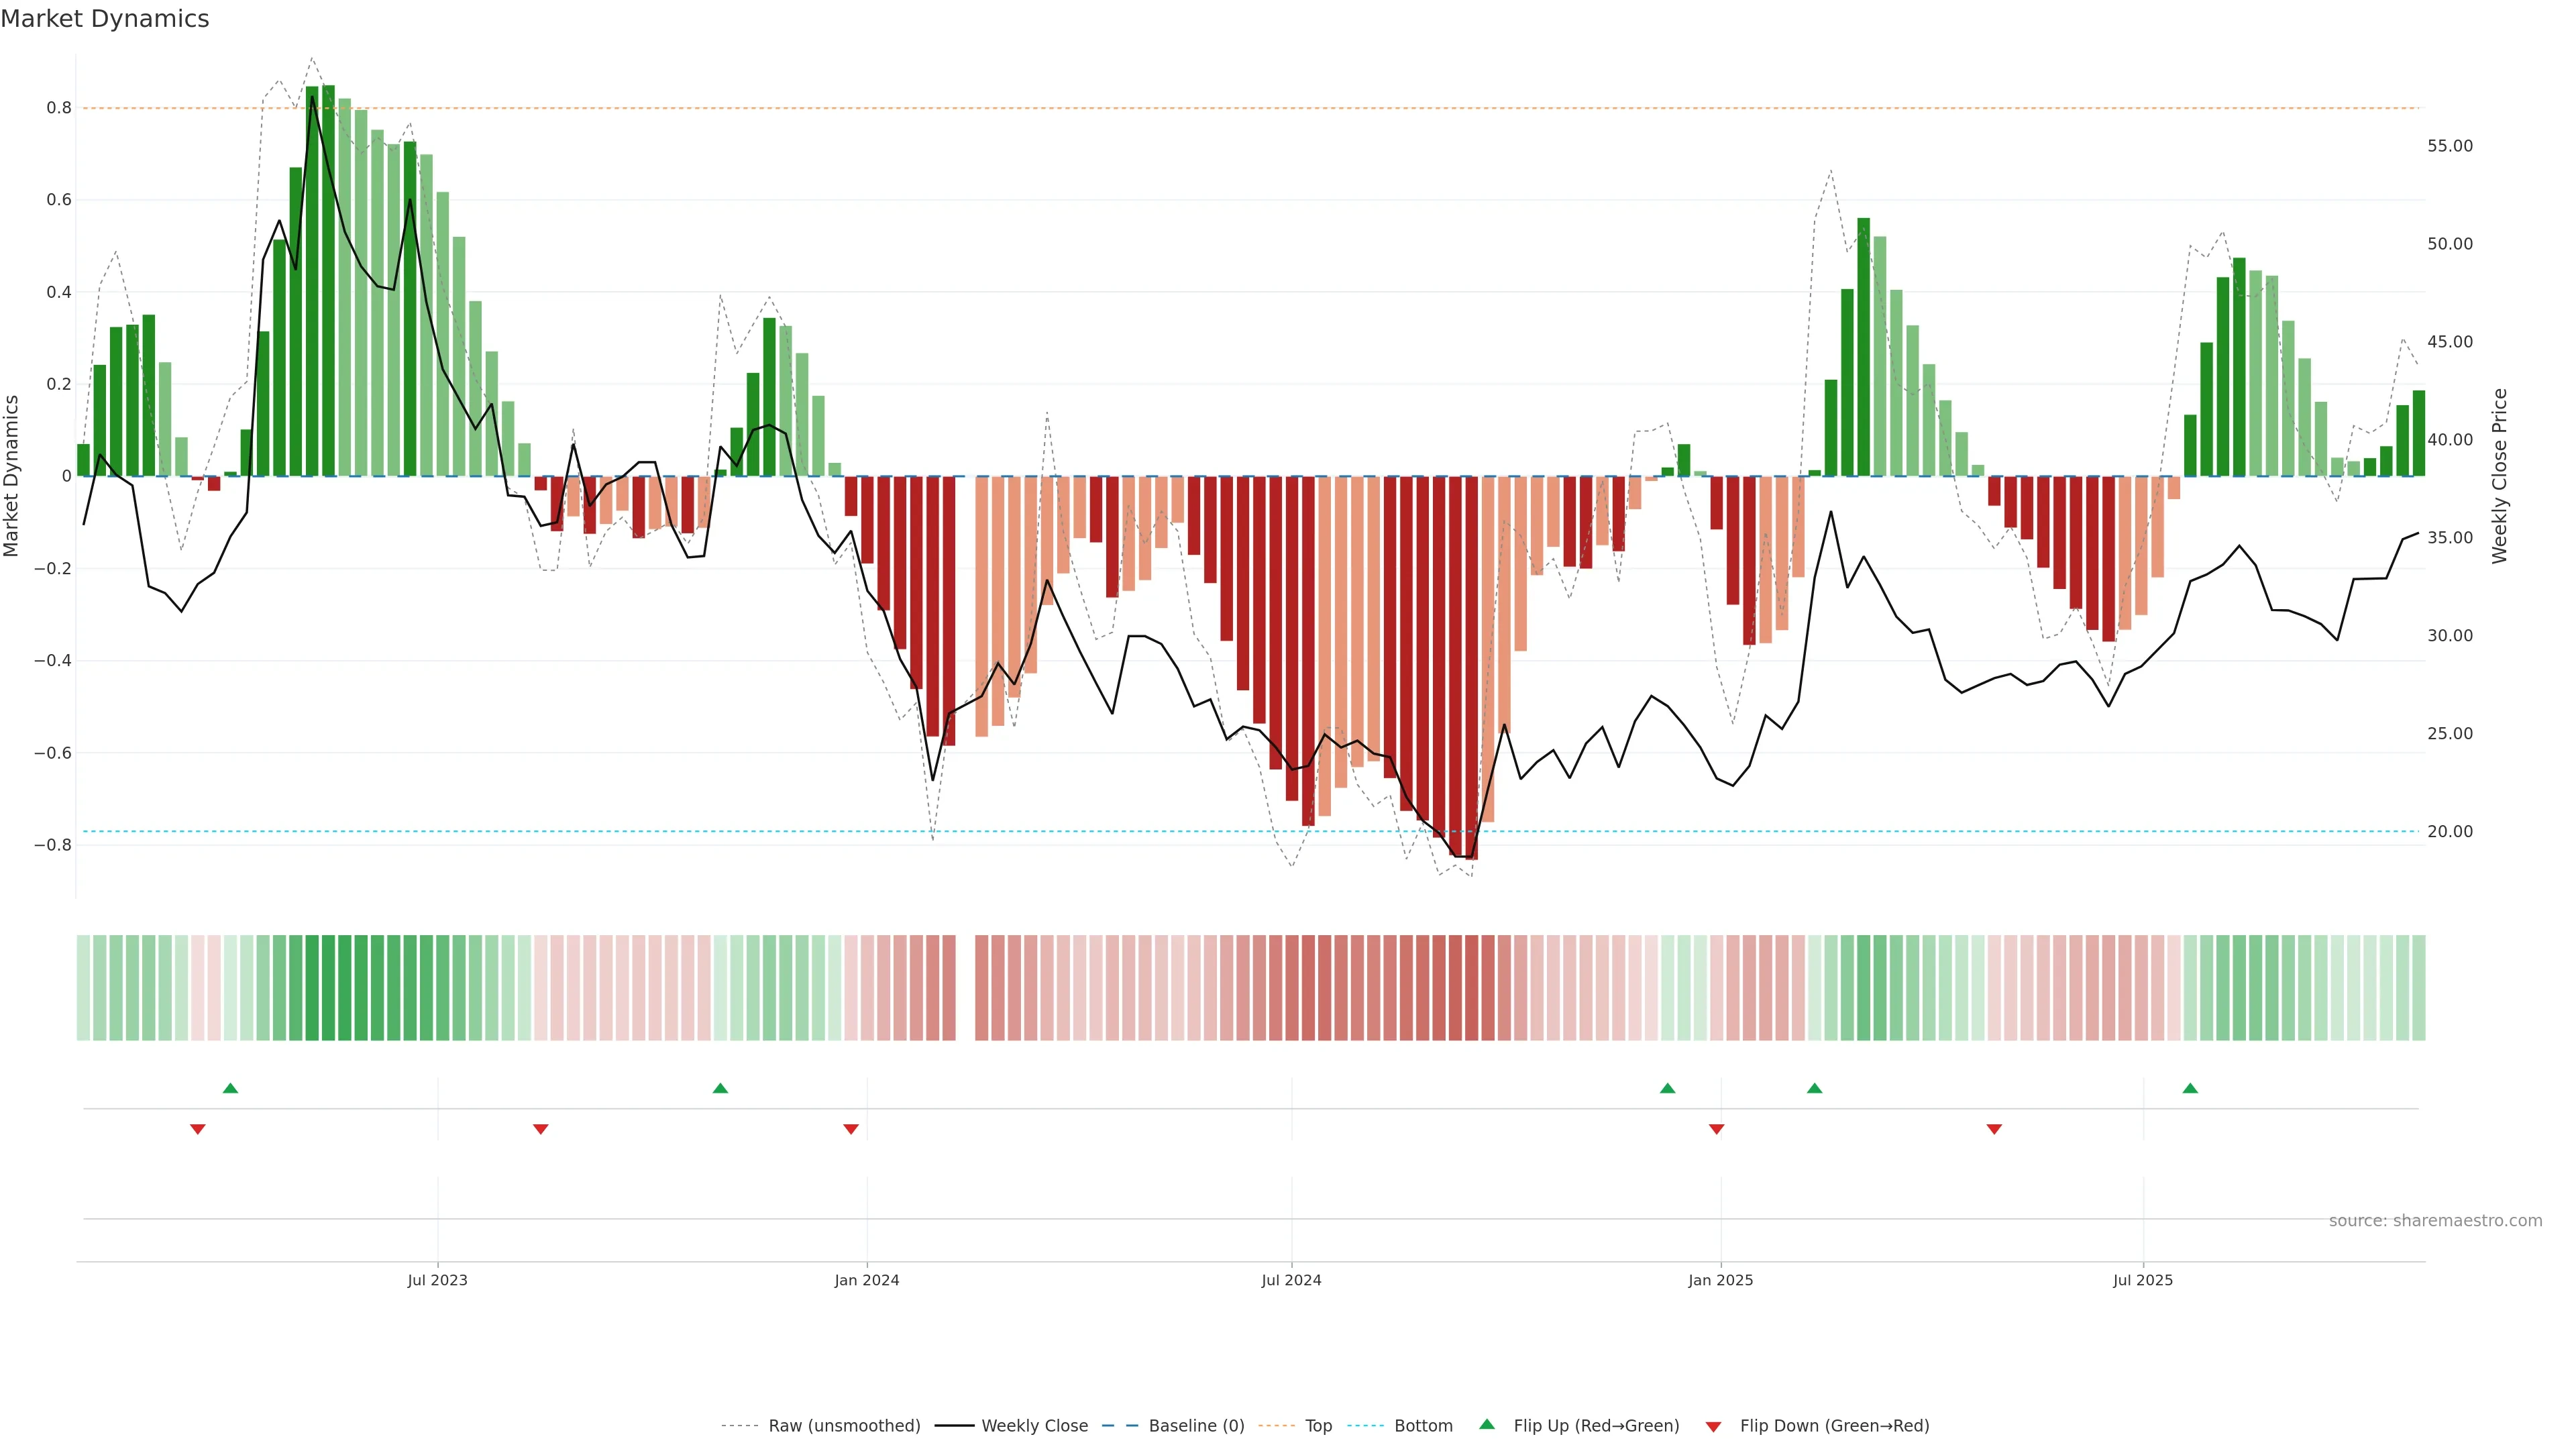Click the 55.00 right-axis price label
2576x1449 pixels.
tap(2449, 146)
